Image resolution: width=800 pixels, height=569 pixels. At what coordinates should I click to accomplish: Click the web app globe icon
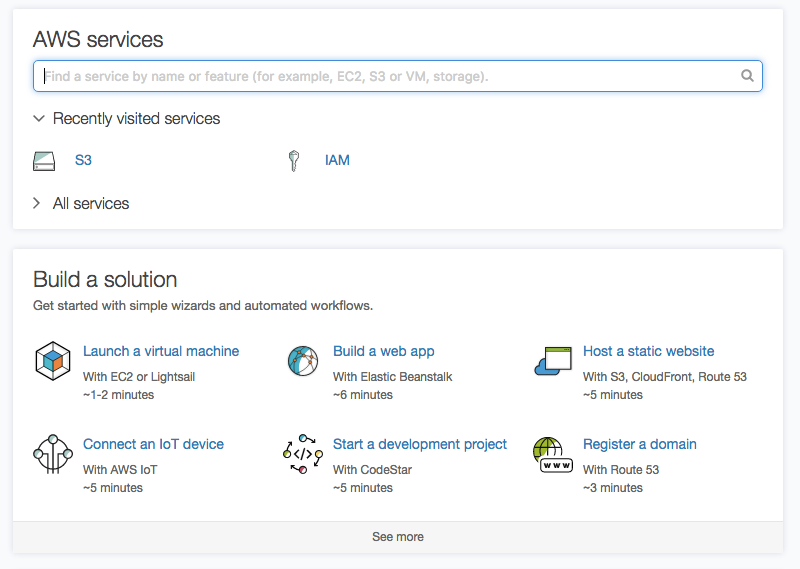303,361
